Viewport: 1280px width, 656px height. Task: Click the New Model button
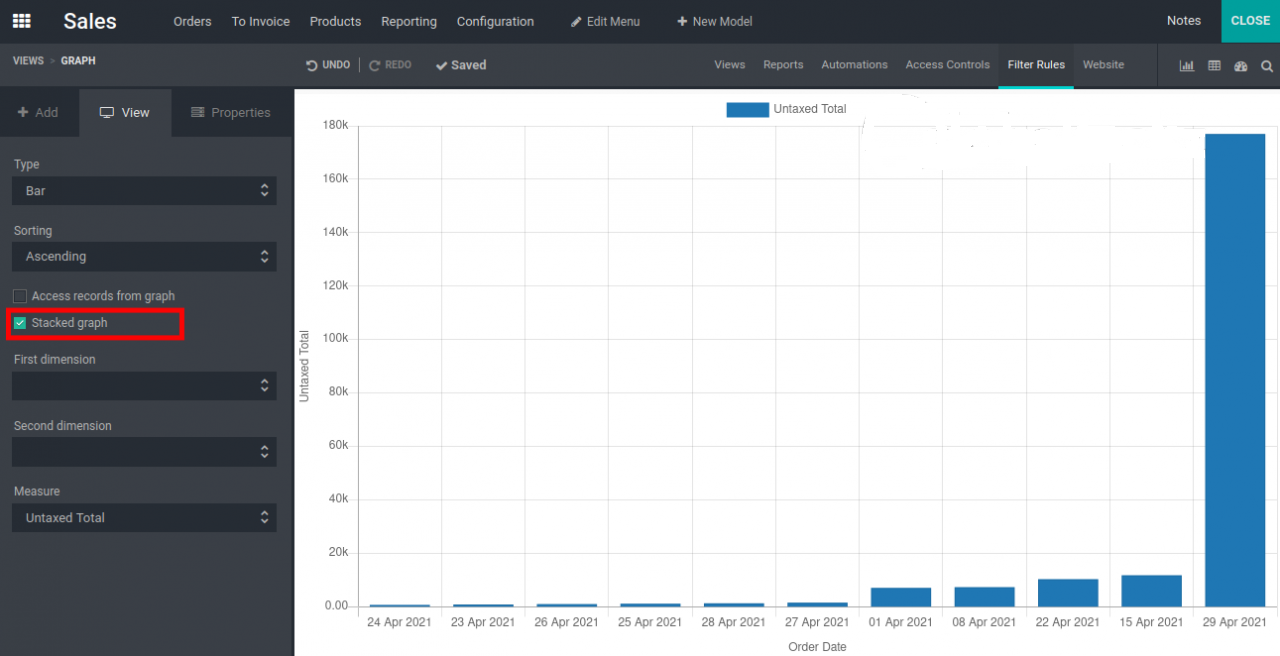714,21
